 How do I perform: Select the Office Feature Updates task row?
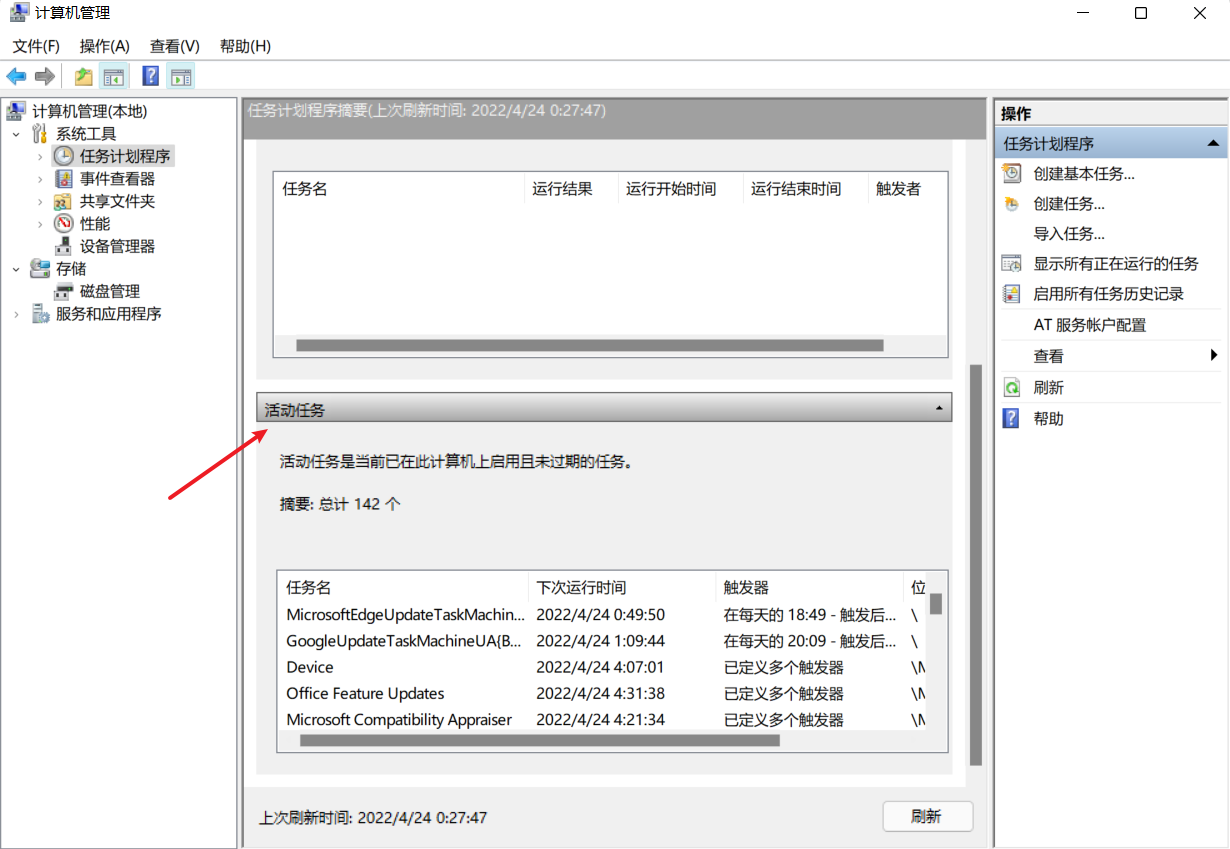[603, 693]
